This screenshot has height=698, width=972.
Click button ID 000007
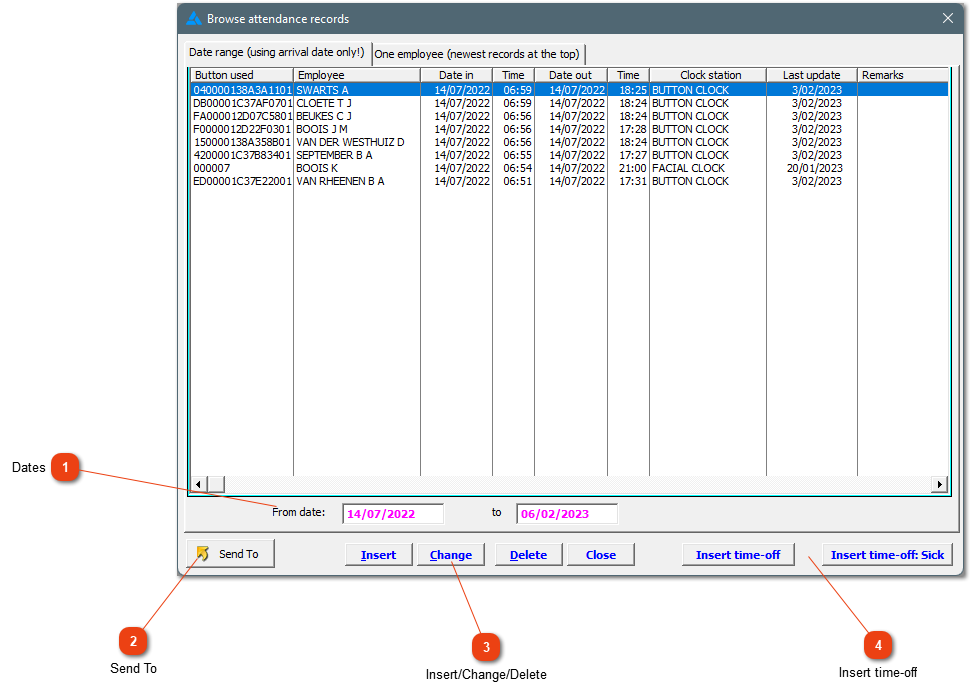211,168
